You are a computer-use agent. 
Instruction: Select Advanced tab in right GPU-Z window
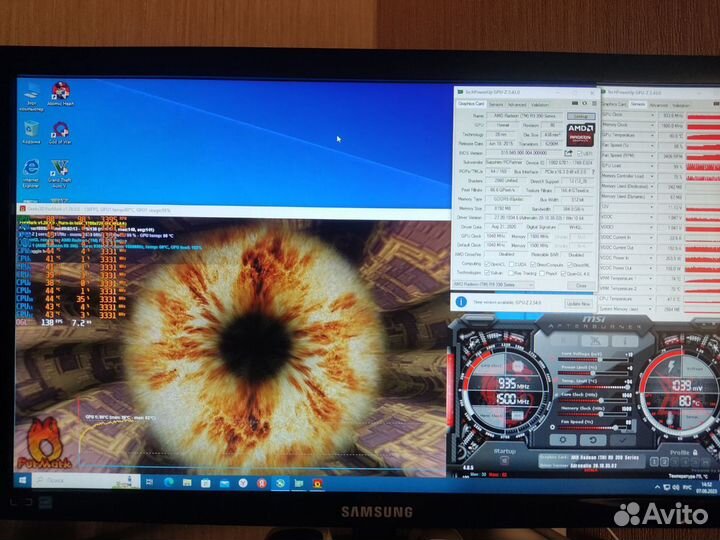click(659, 105)
